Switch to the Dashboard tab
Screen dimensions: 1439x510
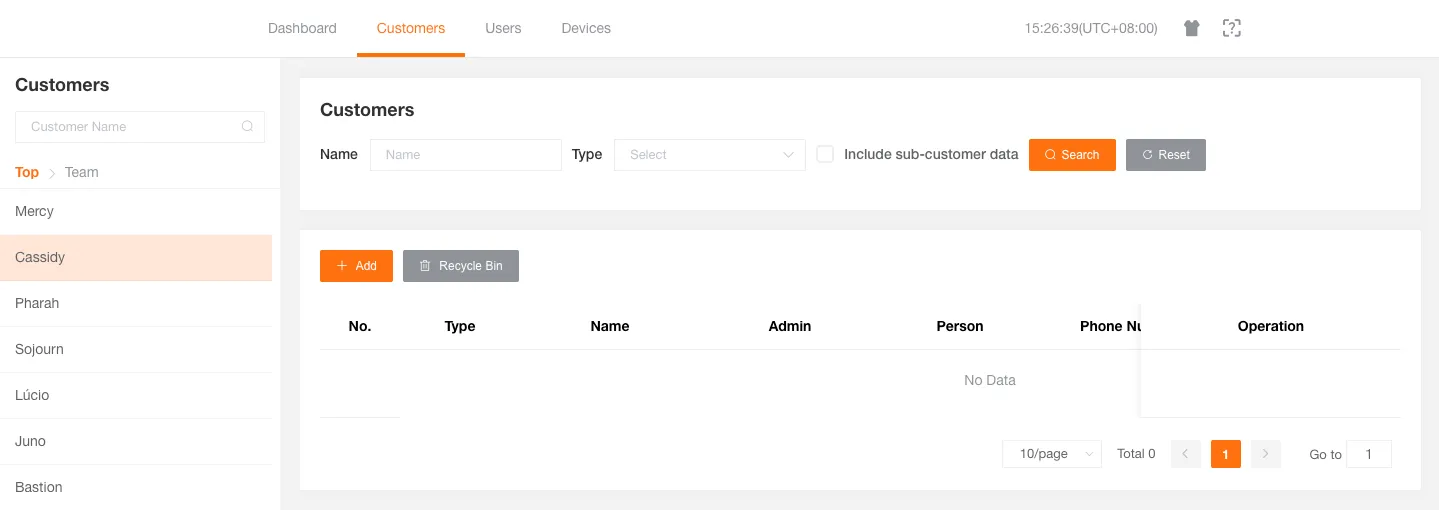coord(302,28)
